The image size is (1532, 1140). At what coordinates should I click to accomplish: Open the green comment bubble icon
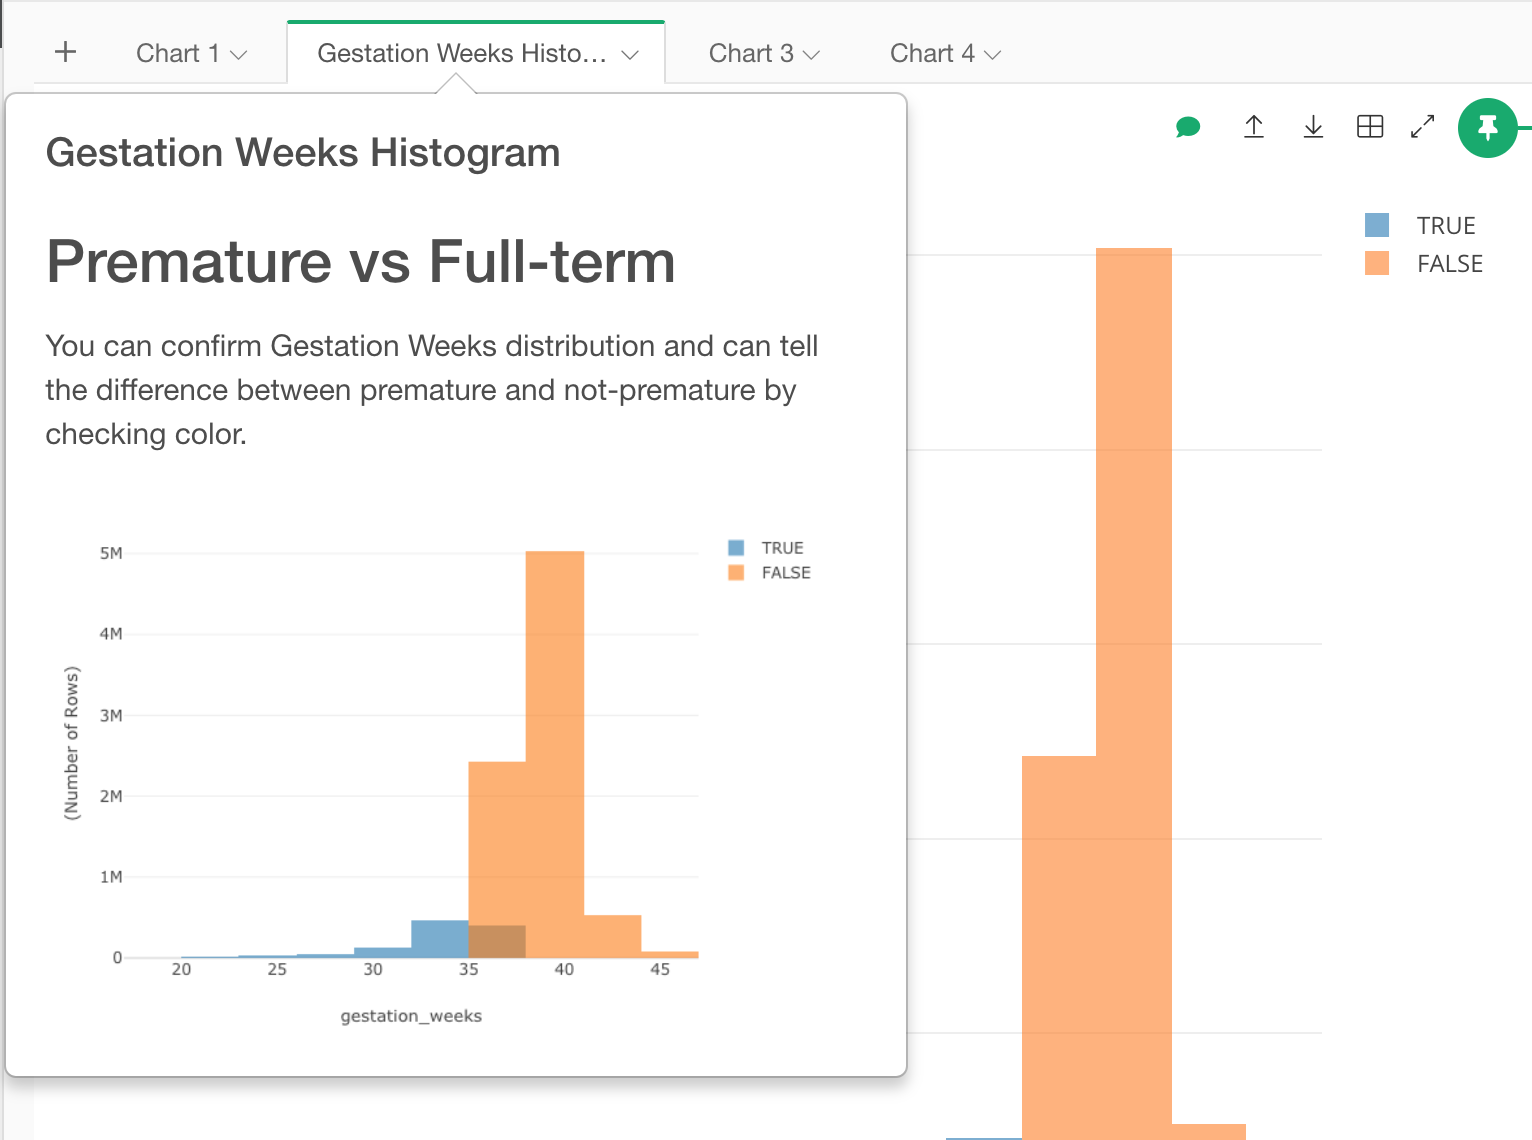(x=1188, y=127)
